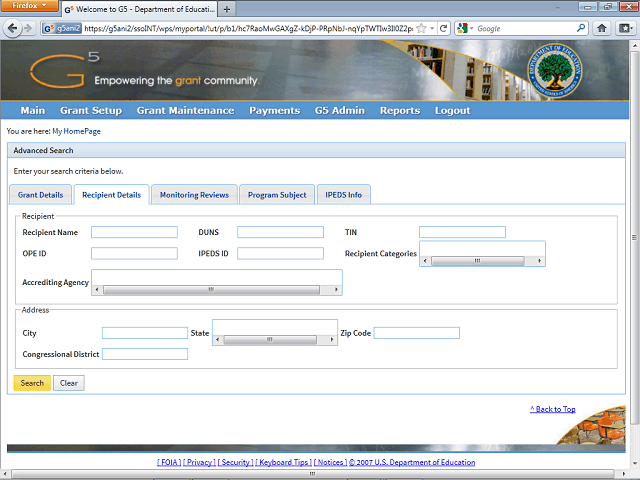Open the Keyboard Tips footer link
640x480 pixels.
(x=284, y=462)
